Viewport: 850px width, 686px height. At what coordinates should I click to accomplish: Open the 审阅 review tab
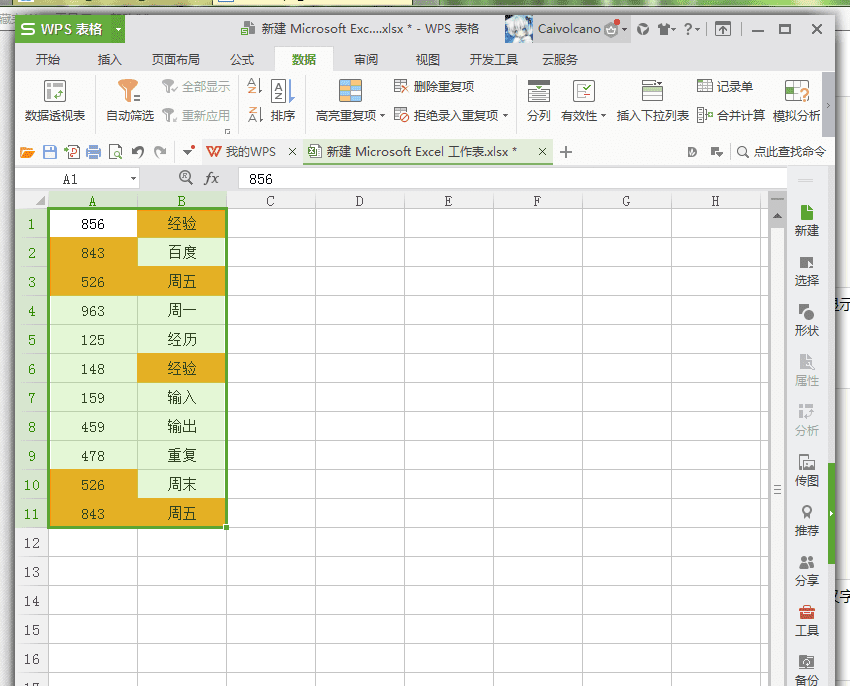[366, 60]
